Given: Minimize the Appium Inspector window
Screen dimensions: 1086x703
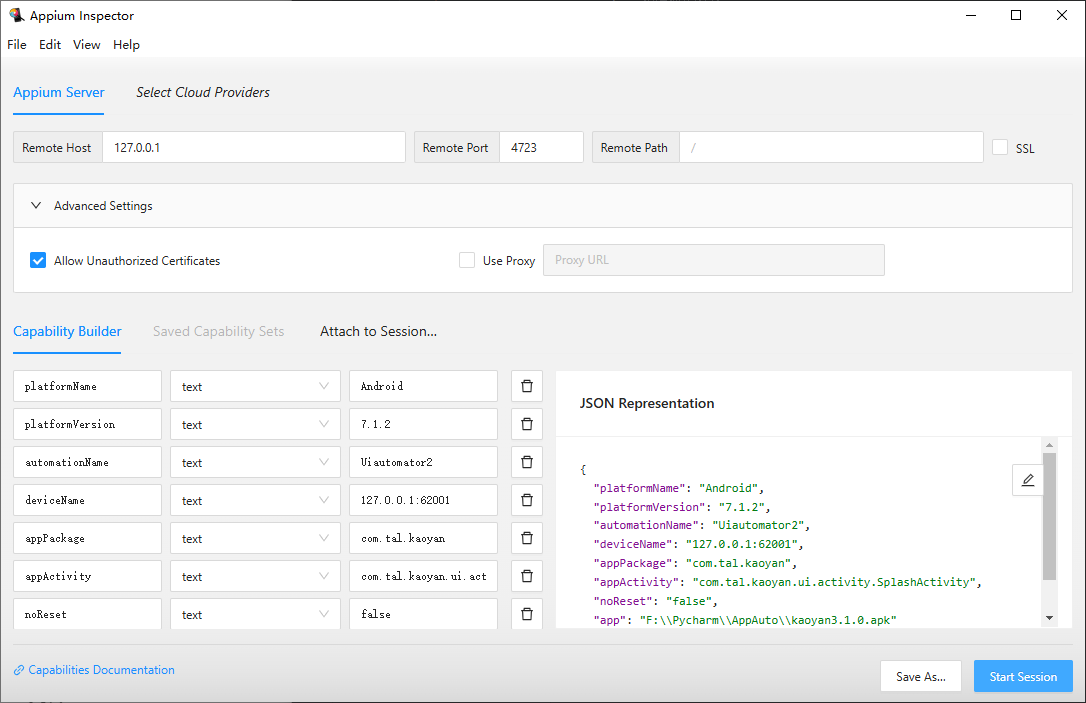Looking at the screenshot, I should click(971, 15).
